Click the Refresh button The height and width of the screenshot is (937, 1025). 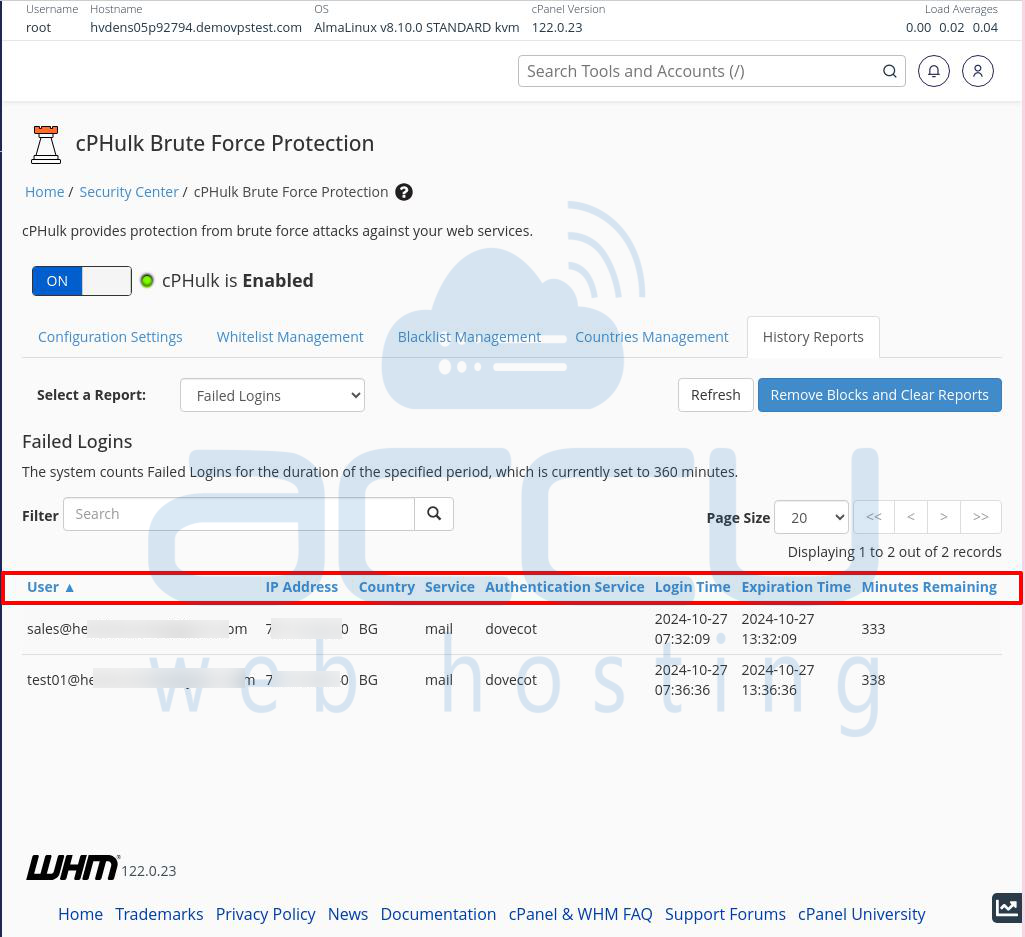[x=716, y=395]
